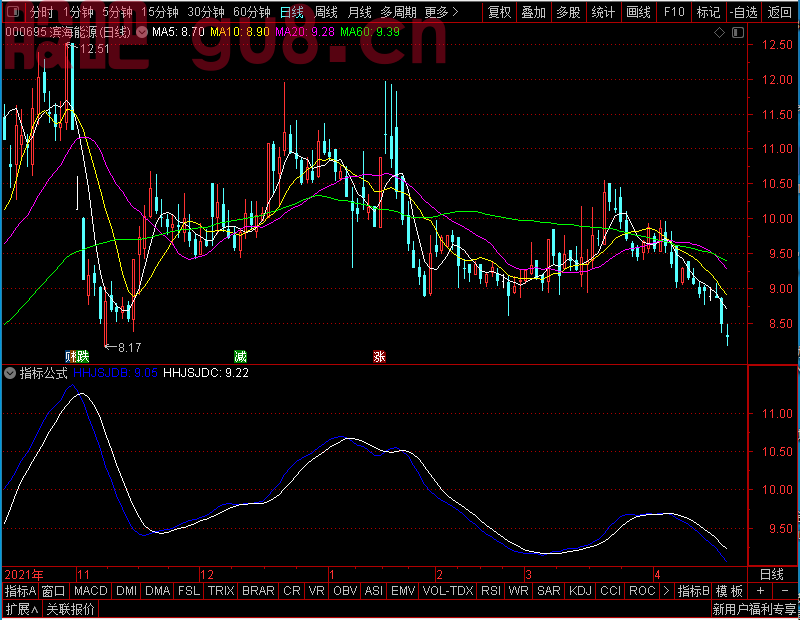Select the 30分钟 period tab
The image size is (800, 620).
coord(206,12)
